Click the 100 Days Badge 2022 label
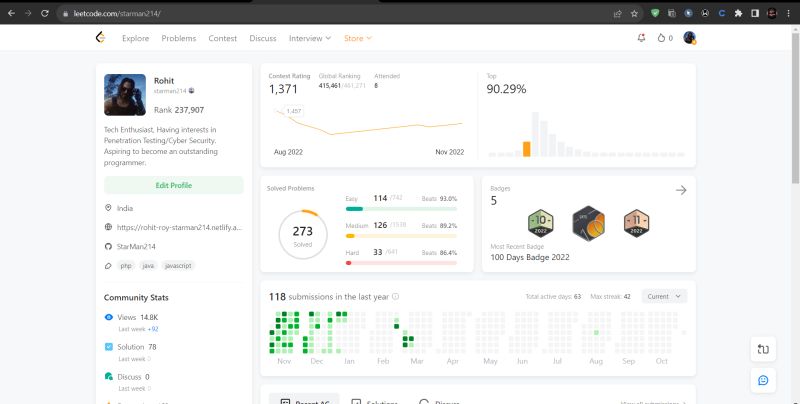Screen dimensions: 800x404 pyautogui.click(x=530, y=257)
